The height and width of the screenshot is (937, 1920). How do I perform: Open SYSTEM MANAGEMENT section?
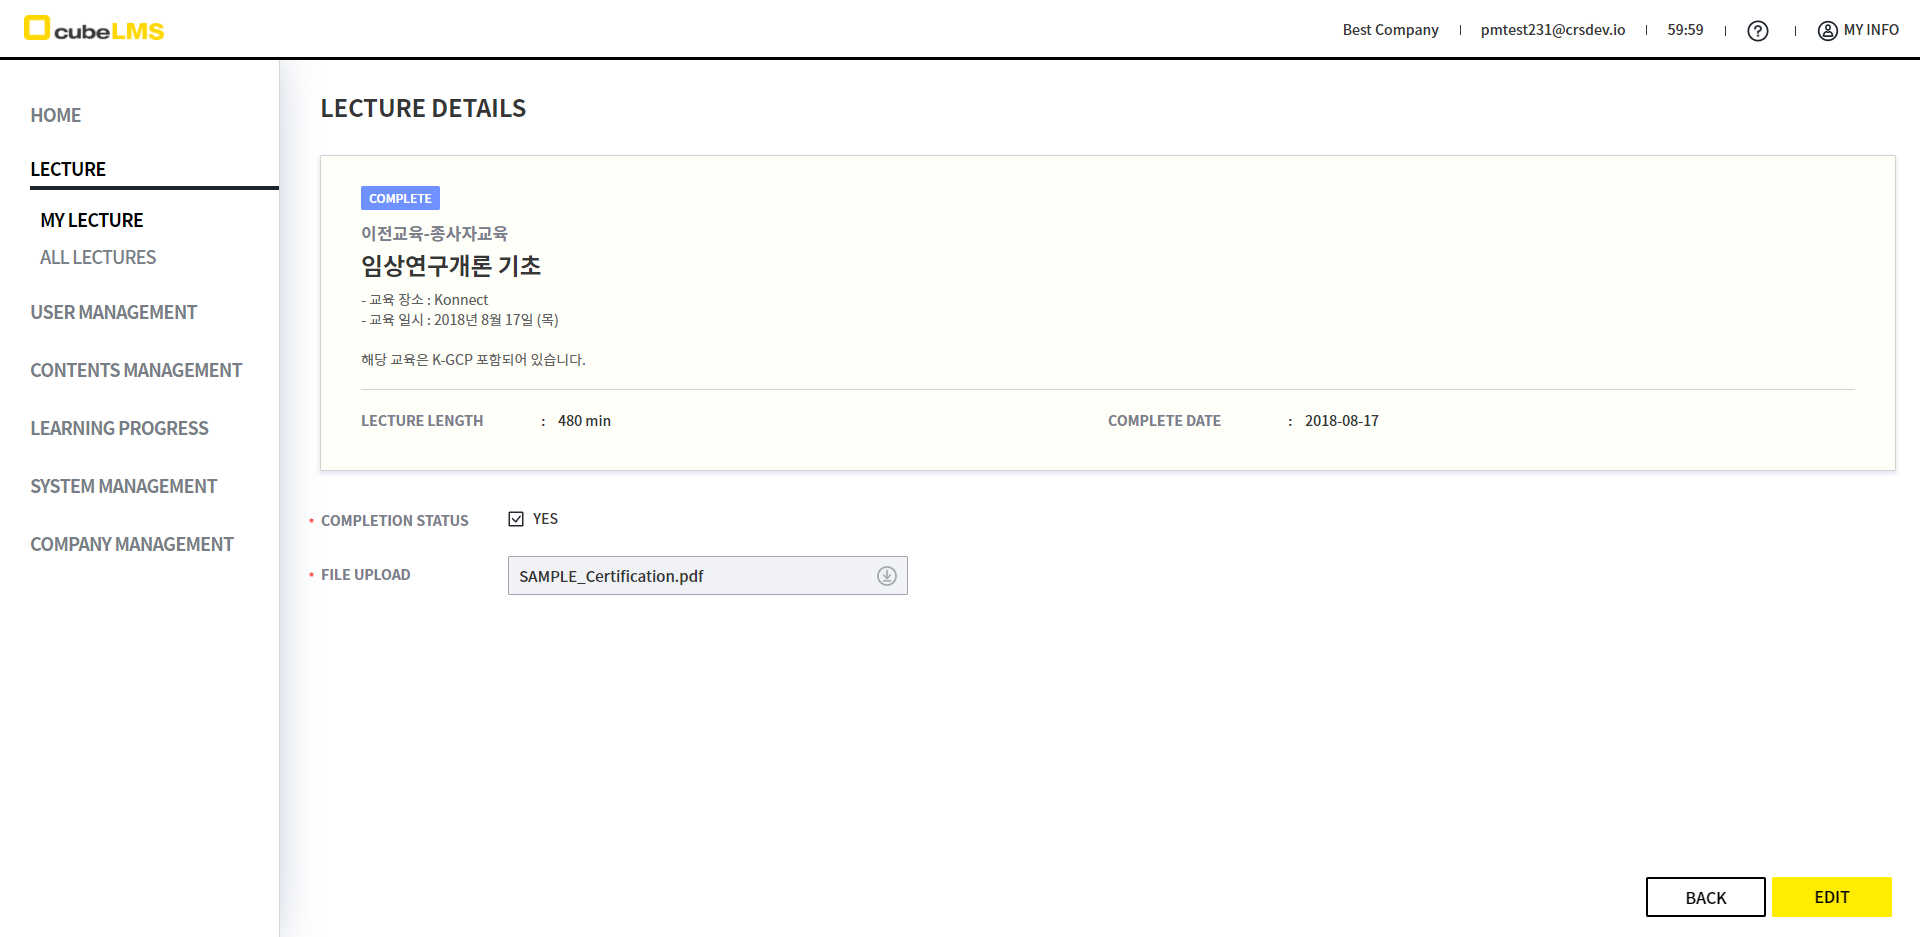[x=124, y=486]
